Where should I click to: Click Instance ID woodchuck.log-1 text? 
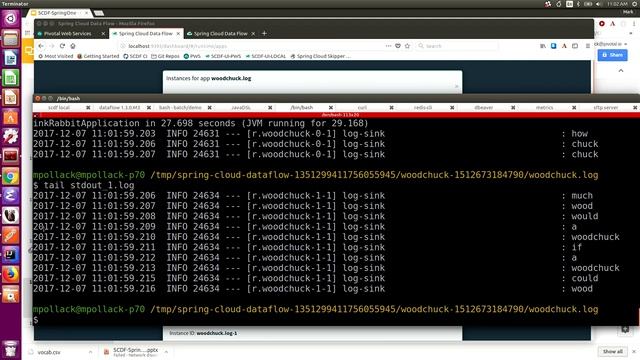coord(203,333)
